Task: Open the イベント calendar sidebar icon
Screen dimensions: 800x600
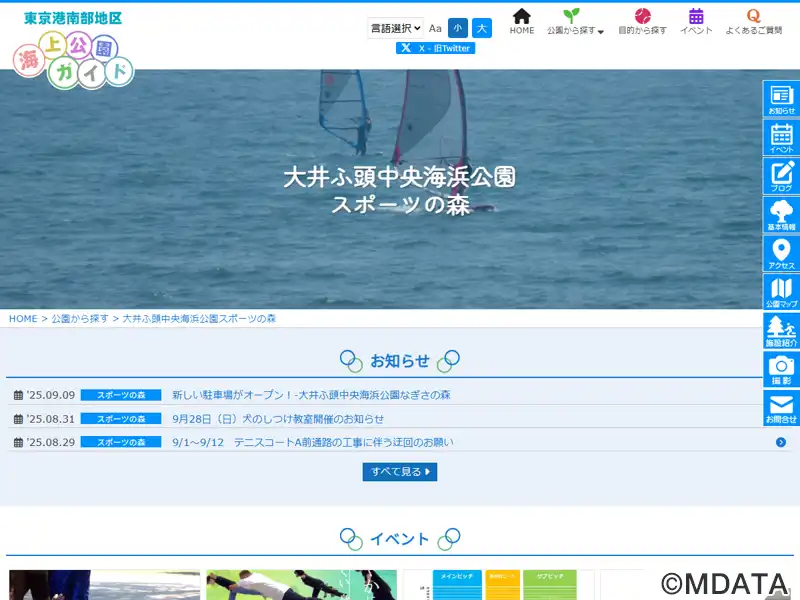Action: coord(781,137)
